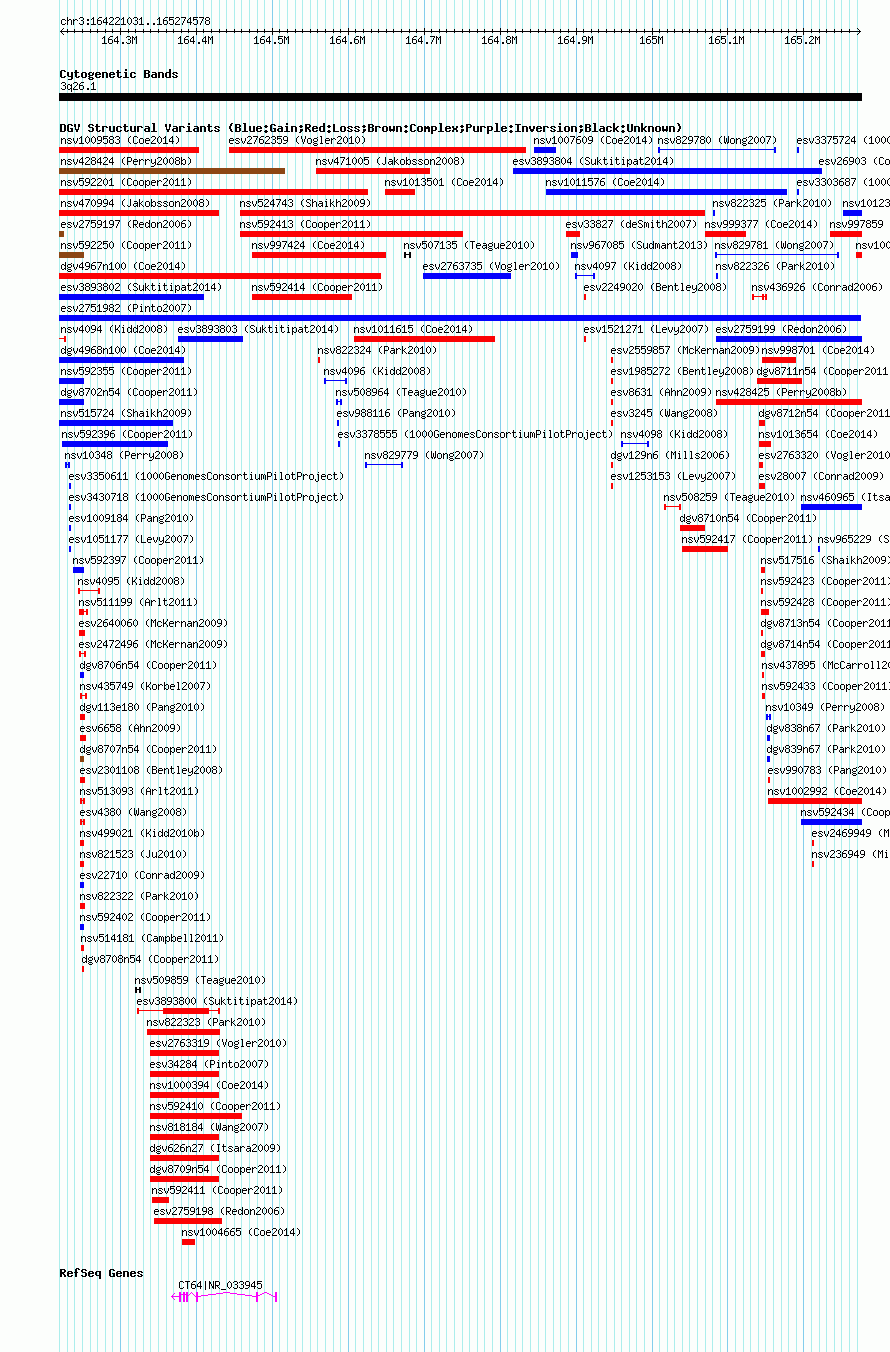Screen dimensions: 890x1352
Task: Click nsv511199 (Arlt2011) label
Action: pyautogui.click(x=138, y=602)
